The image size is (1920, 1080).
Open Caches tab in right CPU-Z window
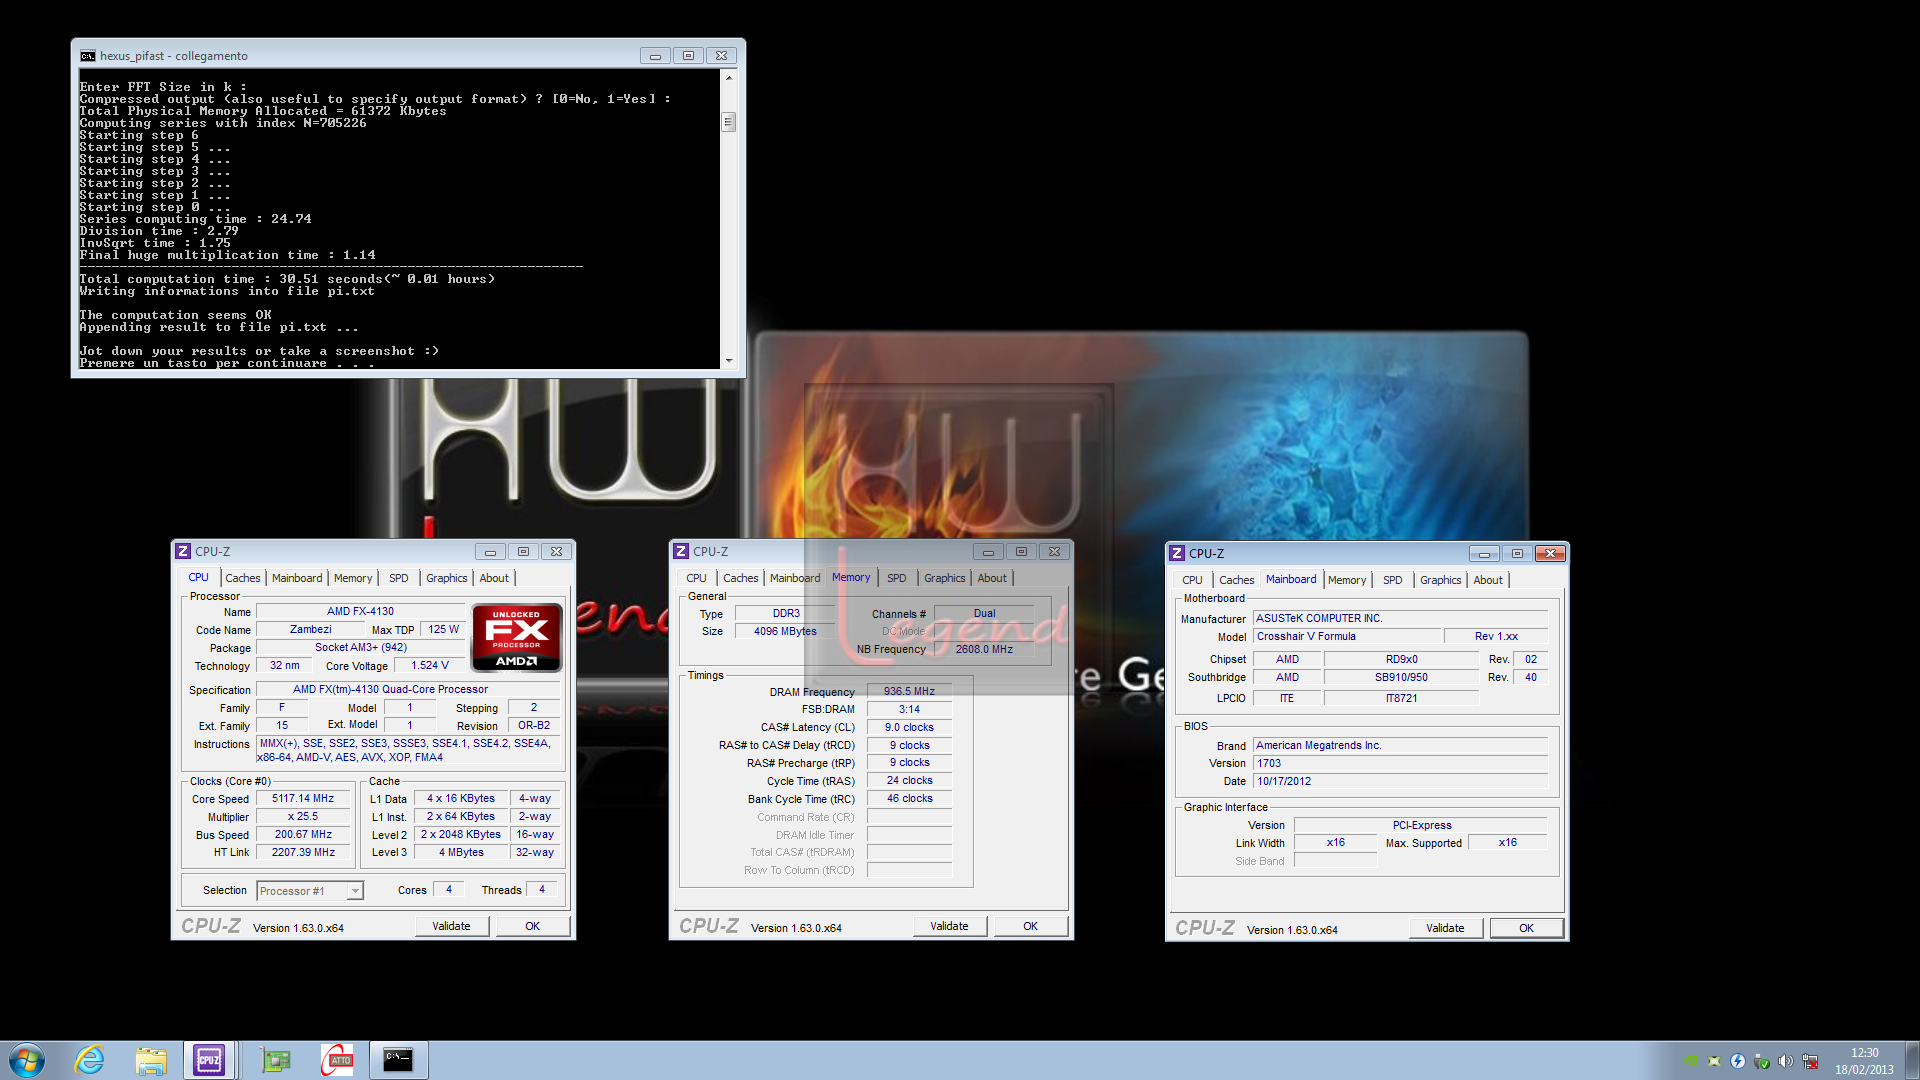(1236, 580)
